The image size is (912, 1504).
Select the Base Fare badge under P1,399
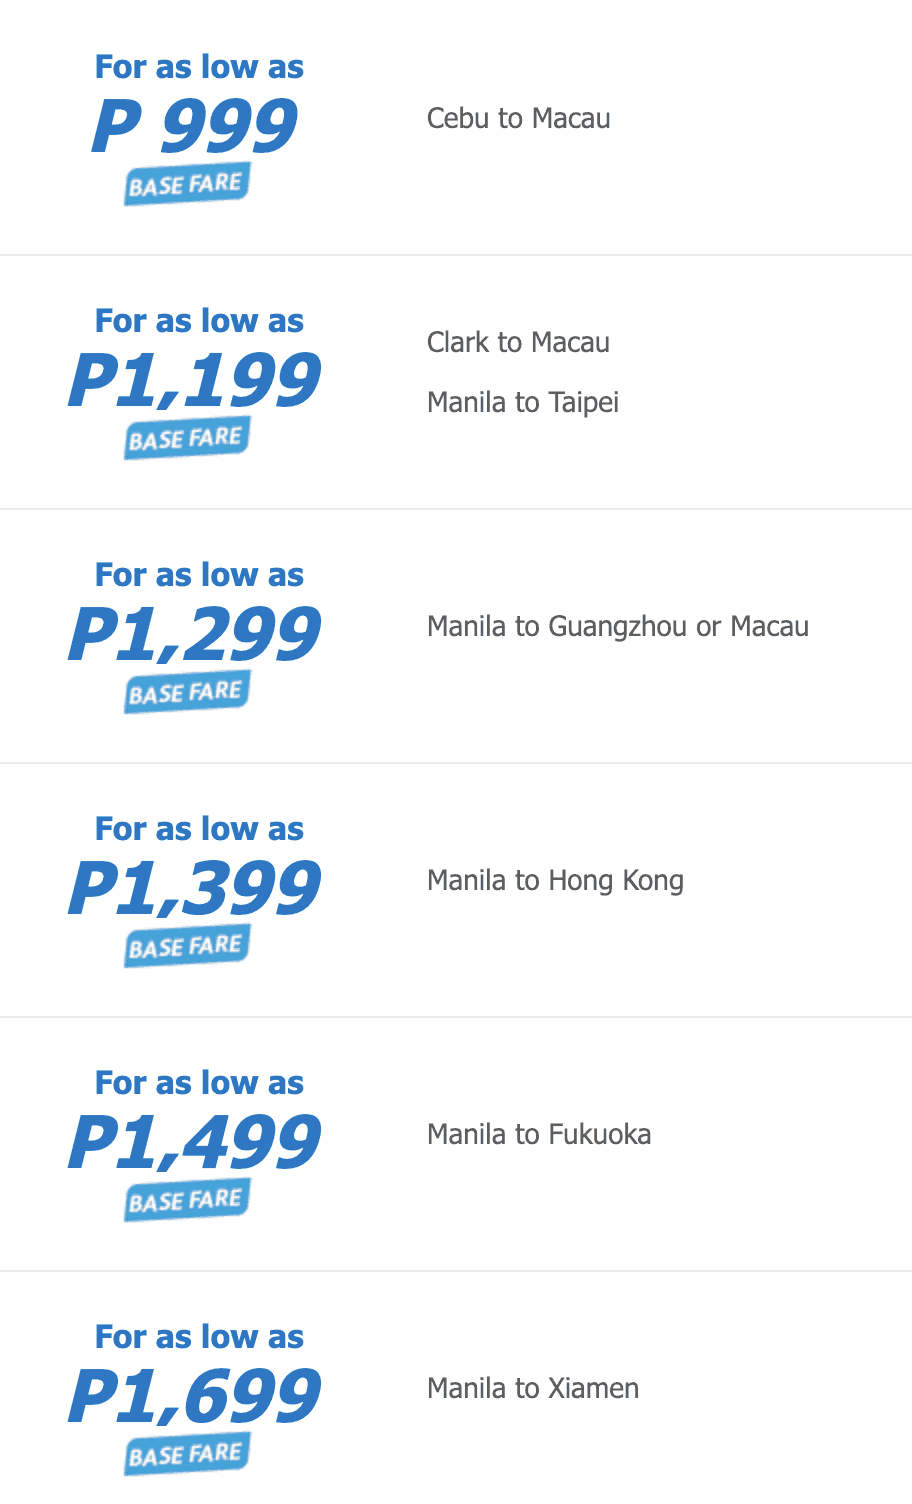pyautogui.click(x=186, y=947)
